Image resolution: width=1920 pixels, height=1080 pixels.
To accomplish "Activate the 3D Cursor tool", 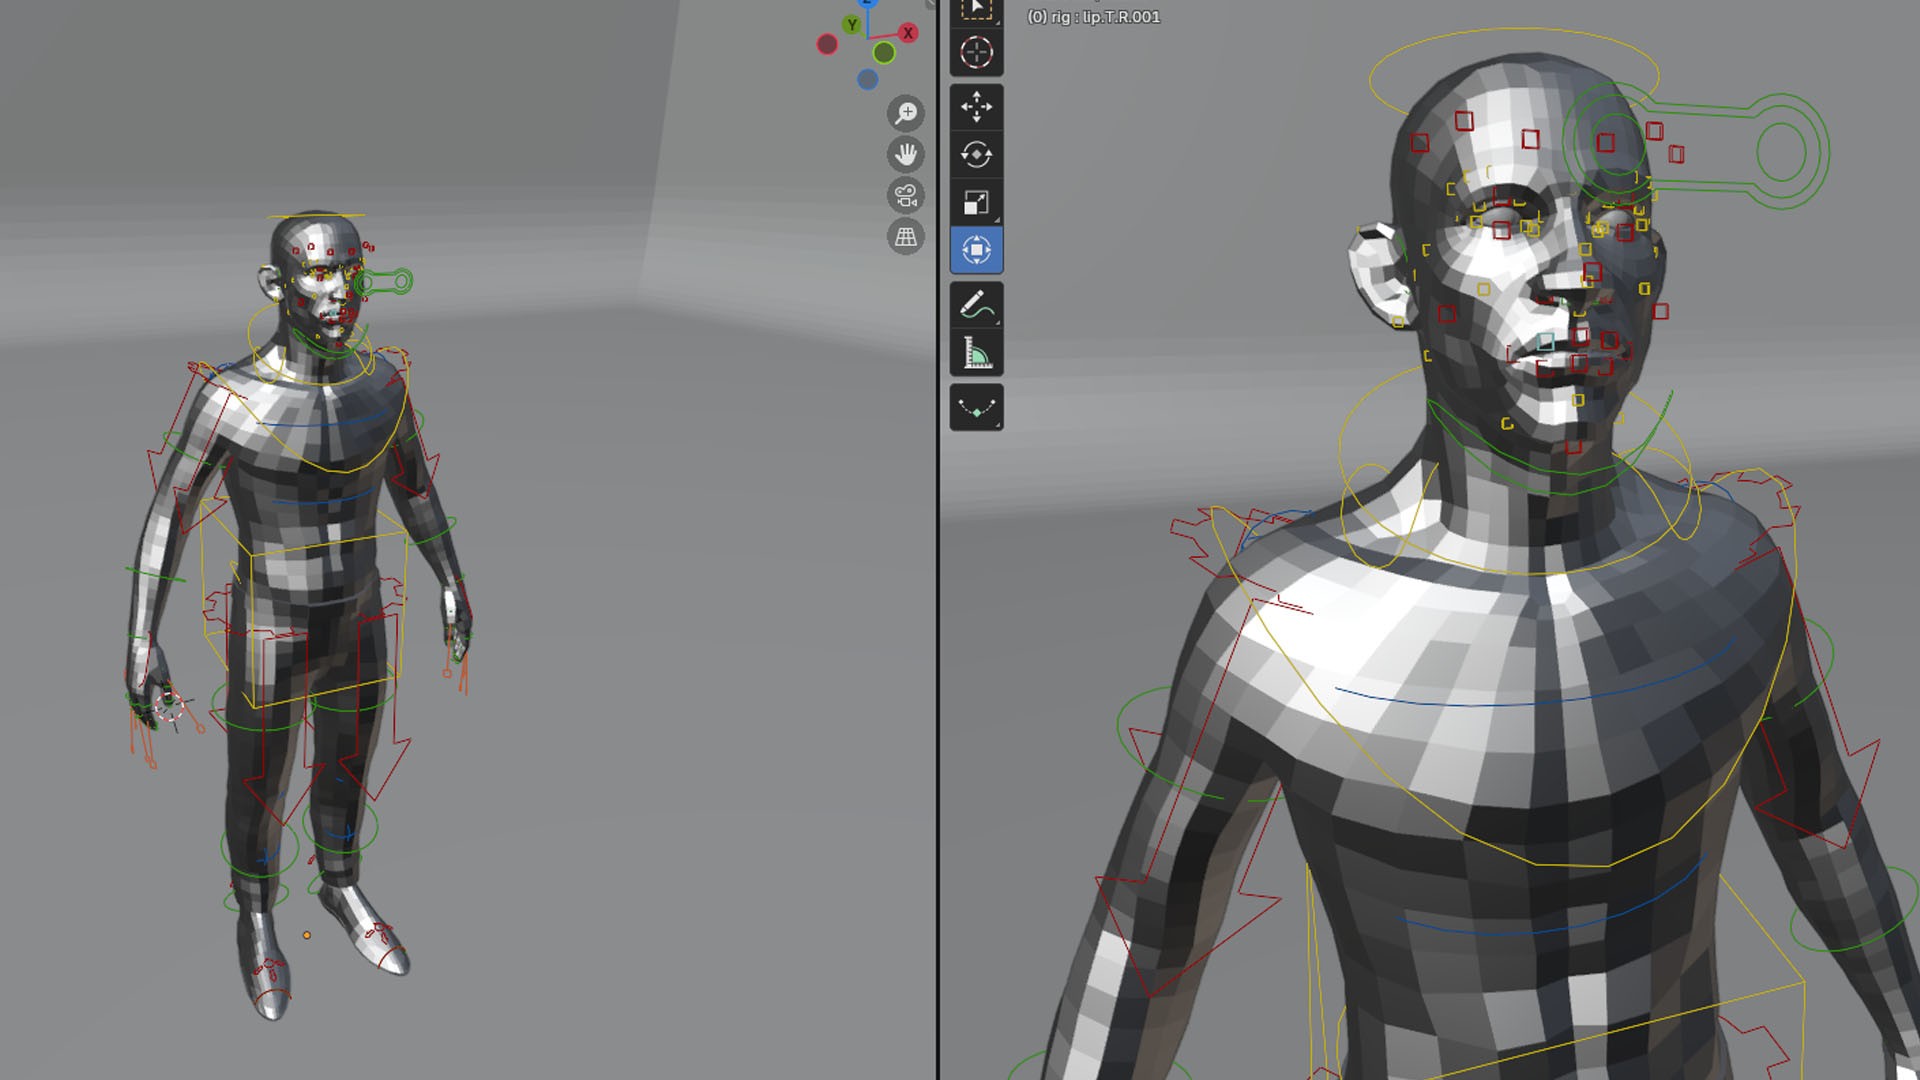I will 976,52.
